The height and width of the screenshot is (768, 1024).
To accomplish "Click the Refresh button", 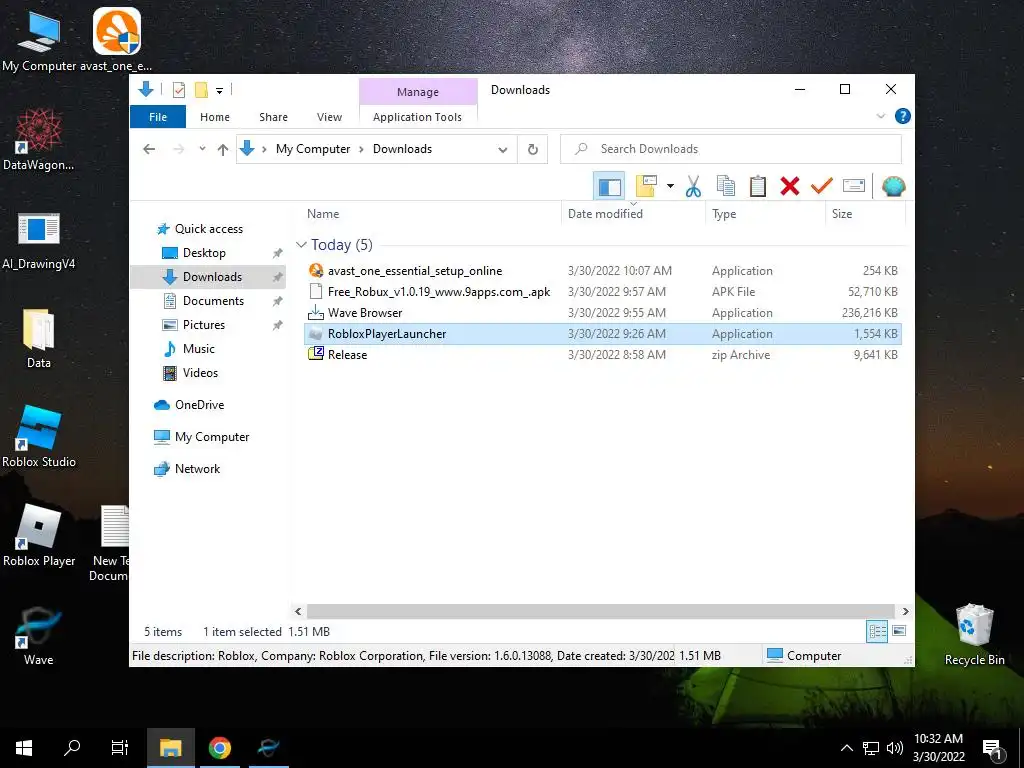I will 533,150.
